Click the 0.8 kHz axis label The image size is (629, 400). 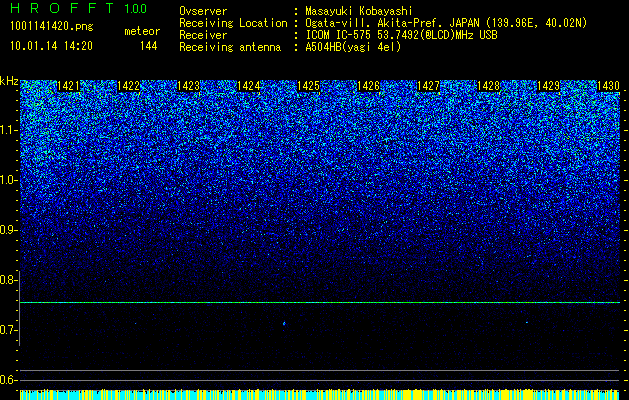click(x=9, y=280)
